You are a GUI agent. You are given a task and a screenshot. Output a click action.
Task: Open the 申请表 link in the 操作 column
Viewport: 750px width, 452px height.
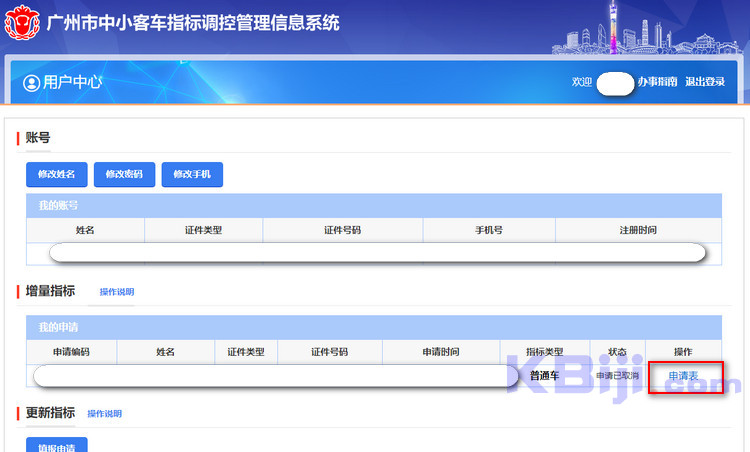684,376
